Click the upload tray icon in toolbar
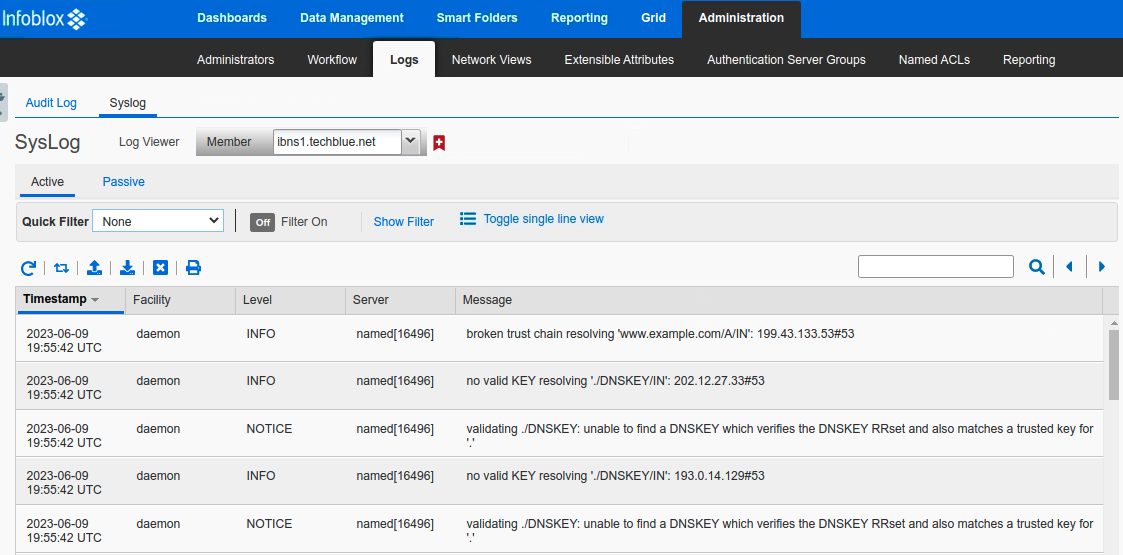 click(94, 267)
